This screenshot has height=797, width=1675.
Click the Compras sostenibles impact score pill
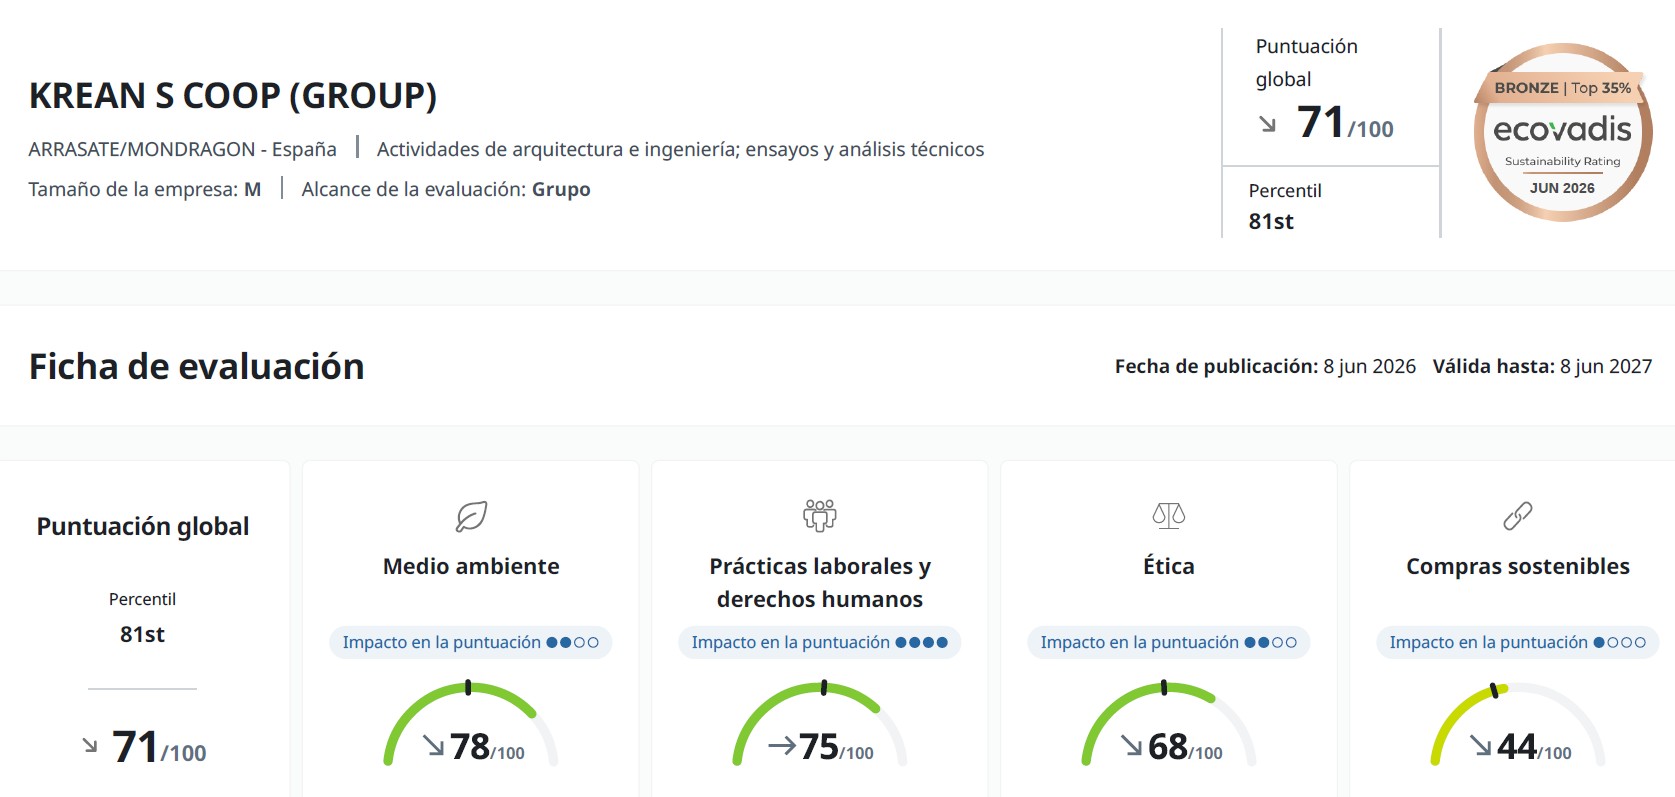click(1518, 642)
